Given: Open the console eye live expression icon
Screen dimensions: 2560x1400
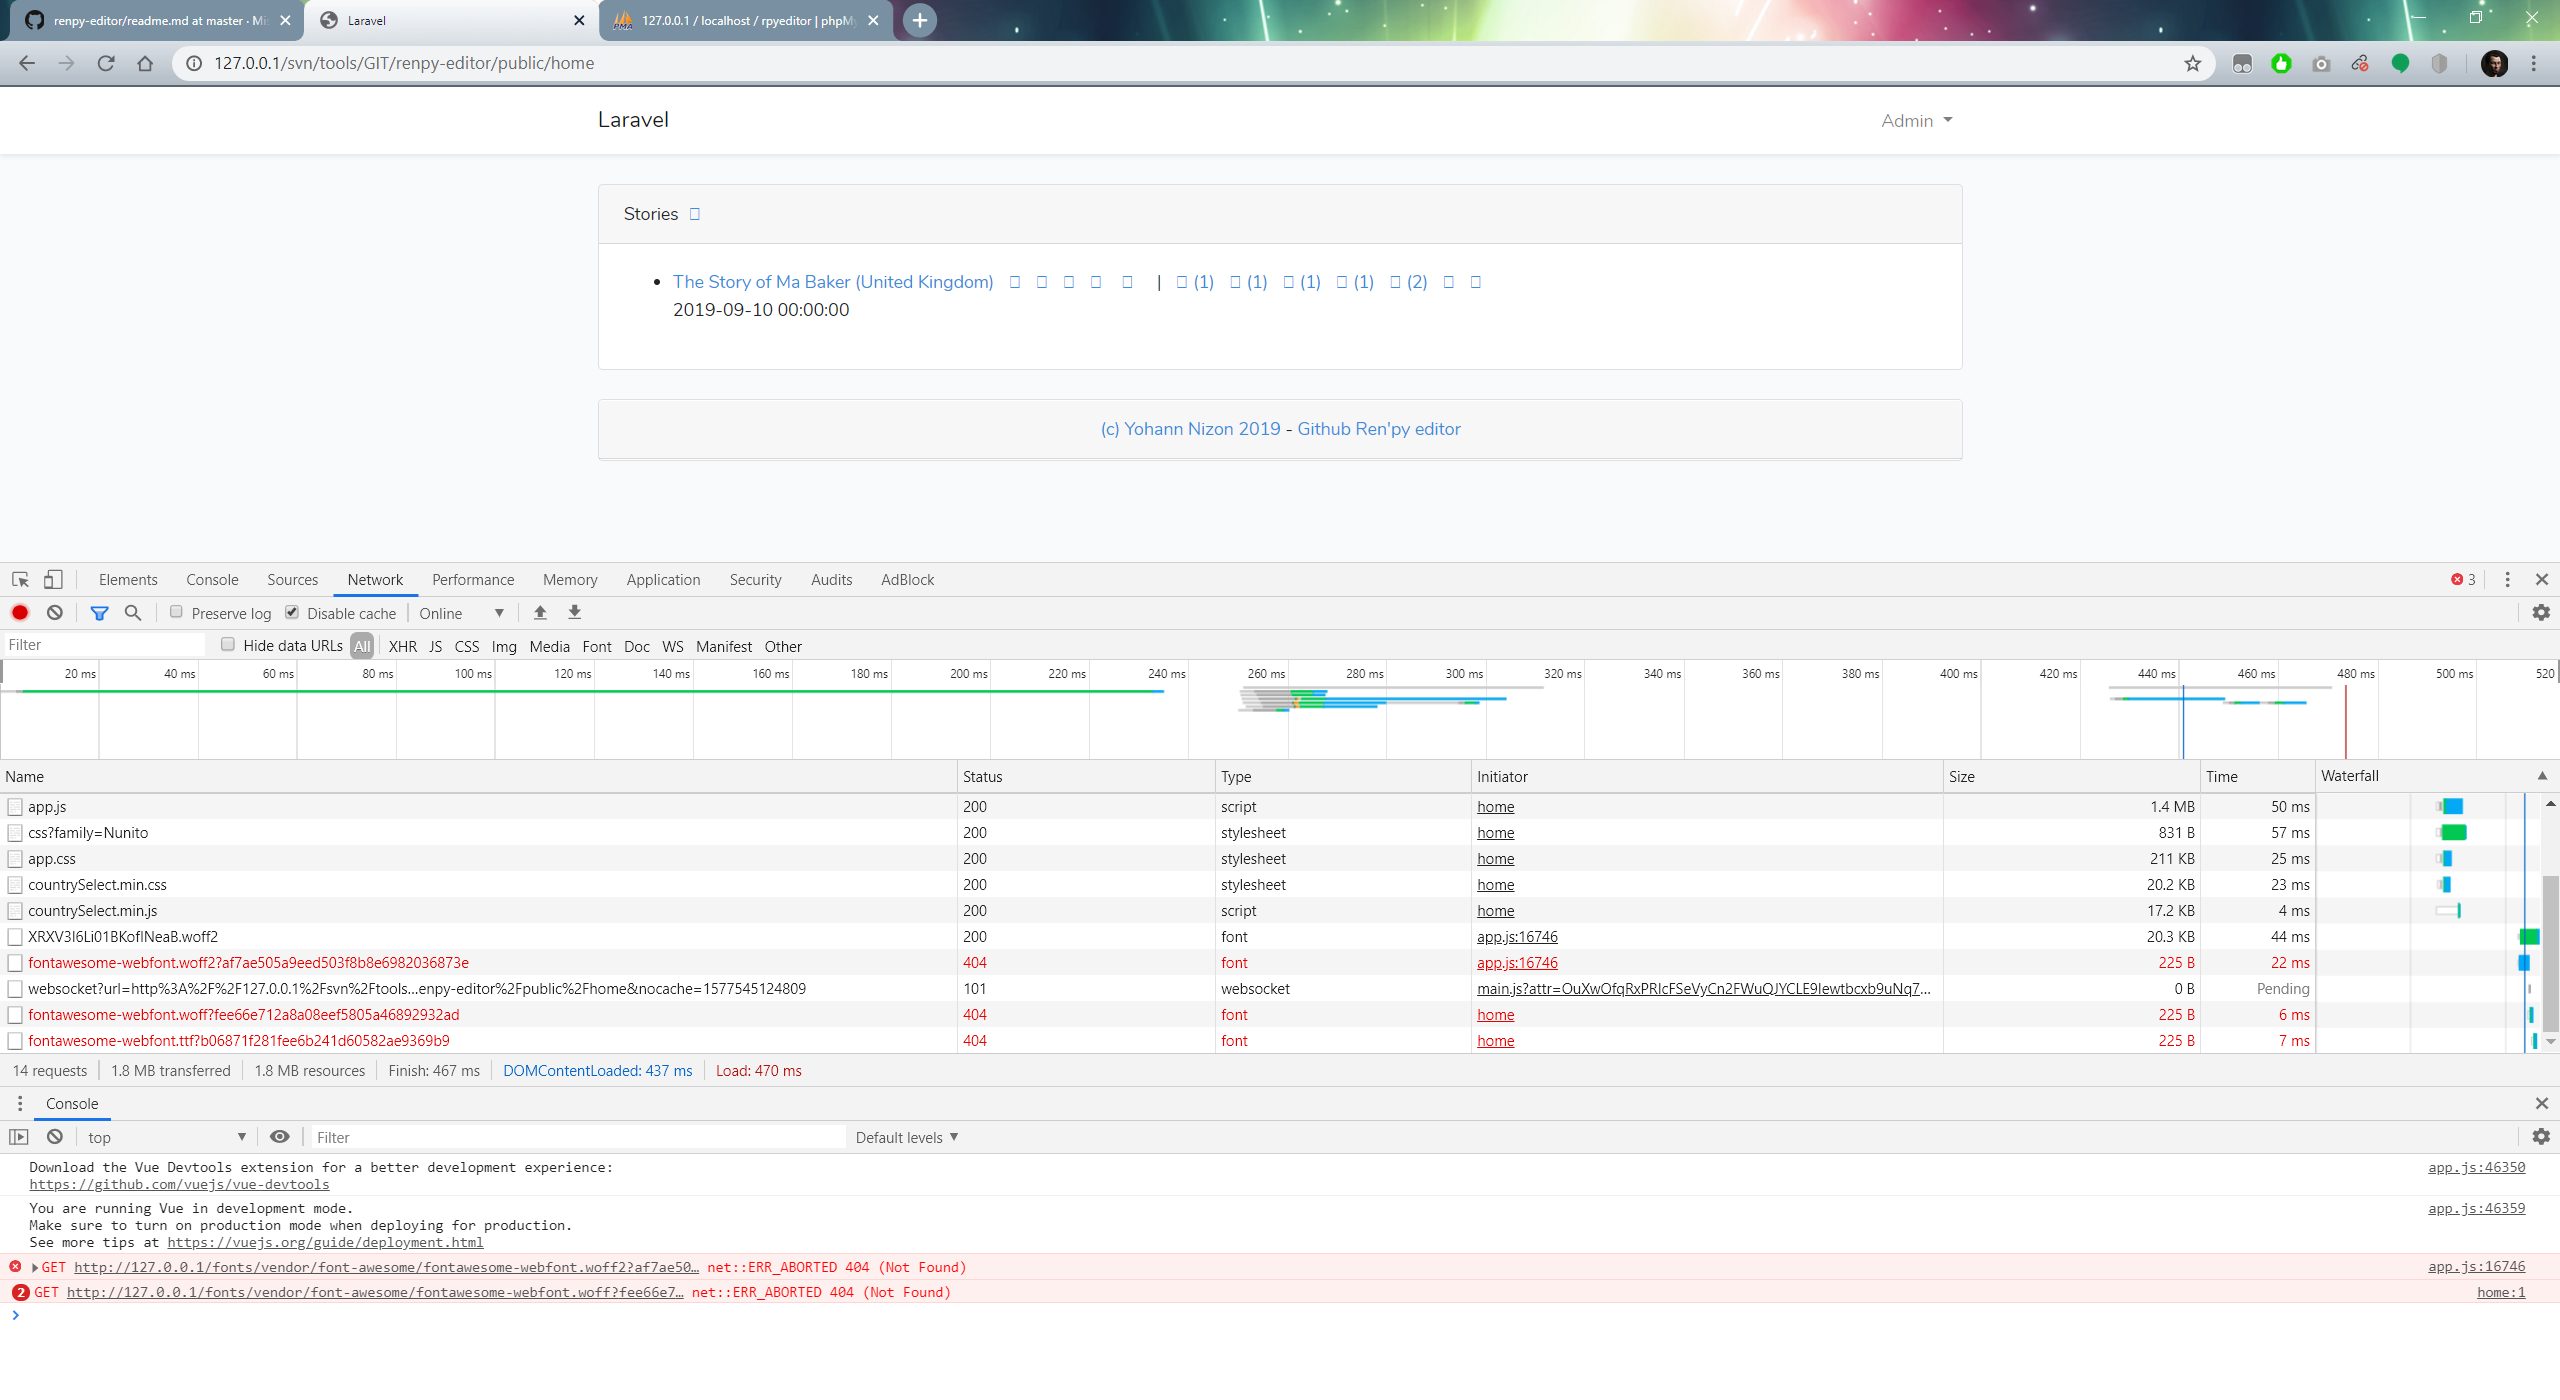Looking at the screenshot, I should click(x=280, y=1137).
